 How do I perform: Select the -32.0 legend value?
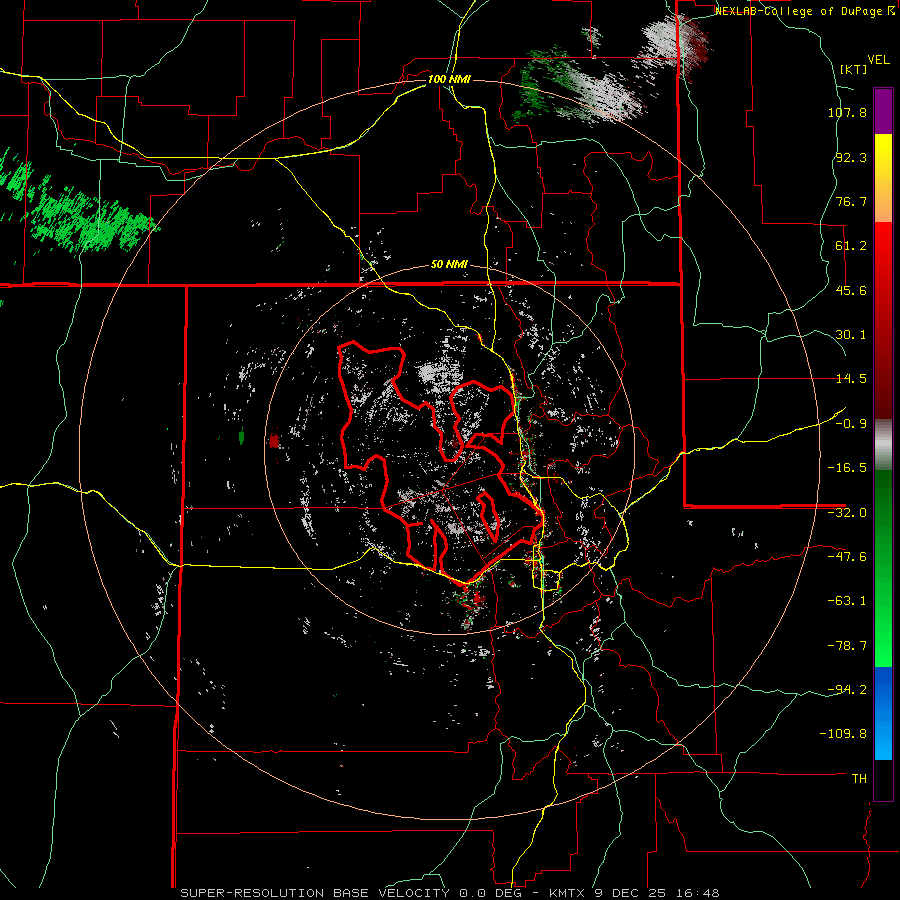pyautogui.click(x=847, y=513)
